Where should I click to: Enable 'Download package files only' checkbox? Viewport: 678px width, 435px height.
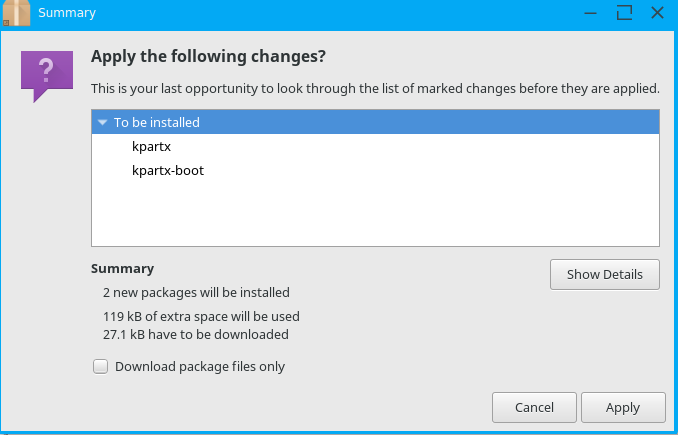pos(100,367)
